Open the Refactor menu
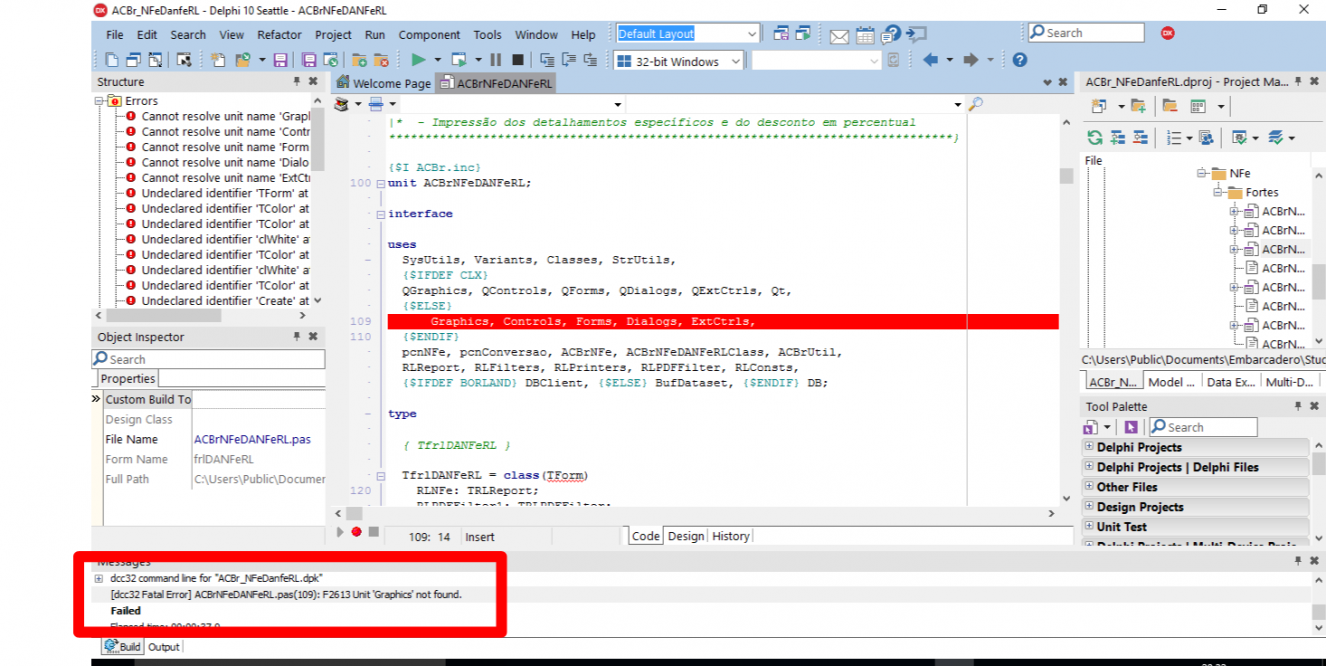The width and height of the screenshot is (1326, 666). tap(279, 35)
